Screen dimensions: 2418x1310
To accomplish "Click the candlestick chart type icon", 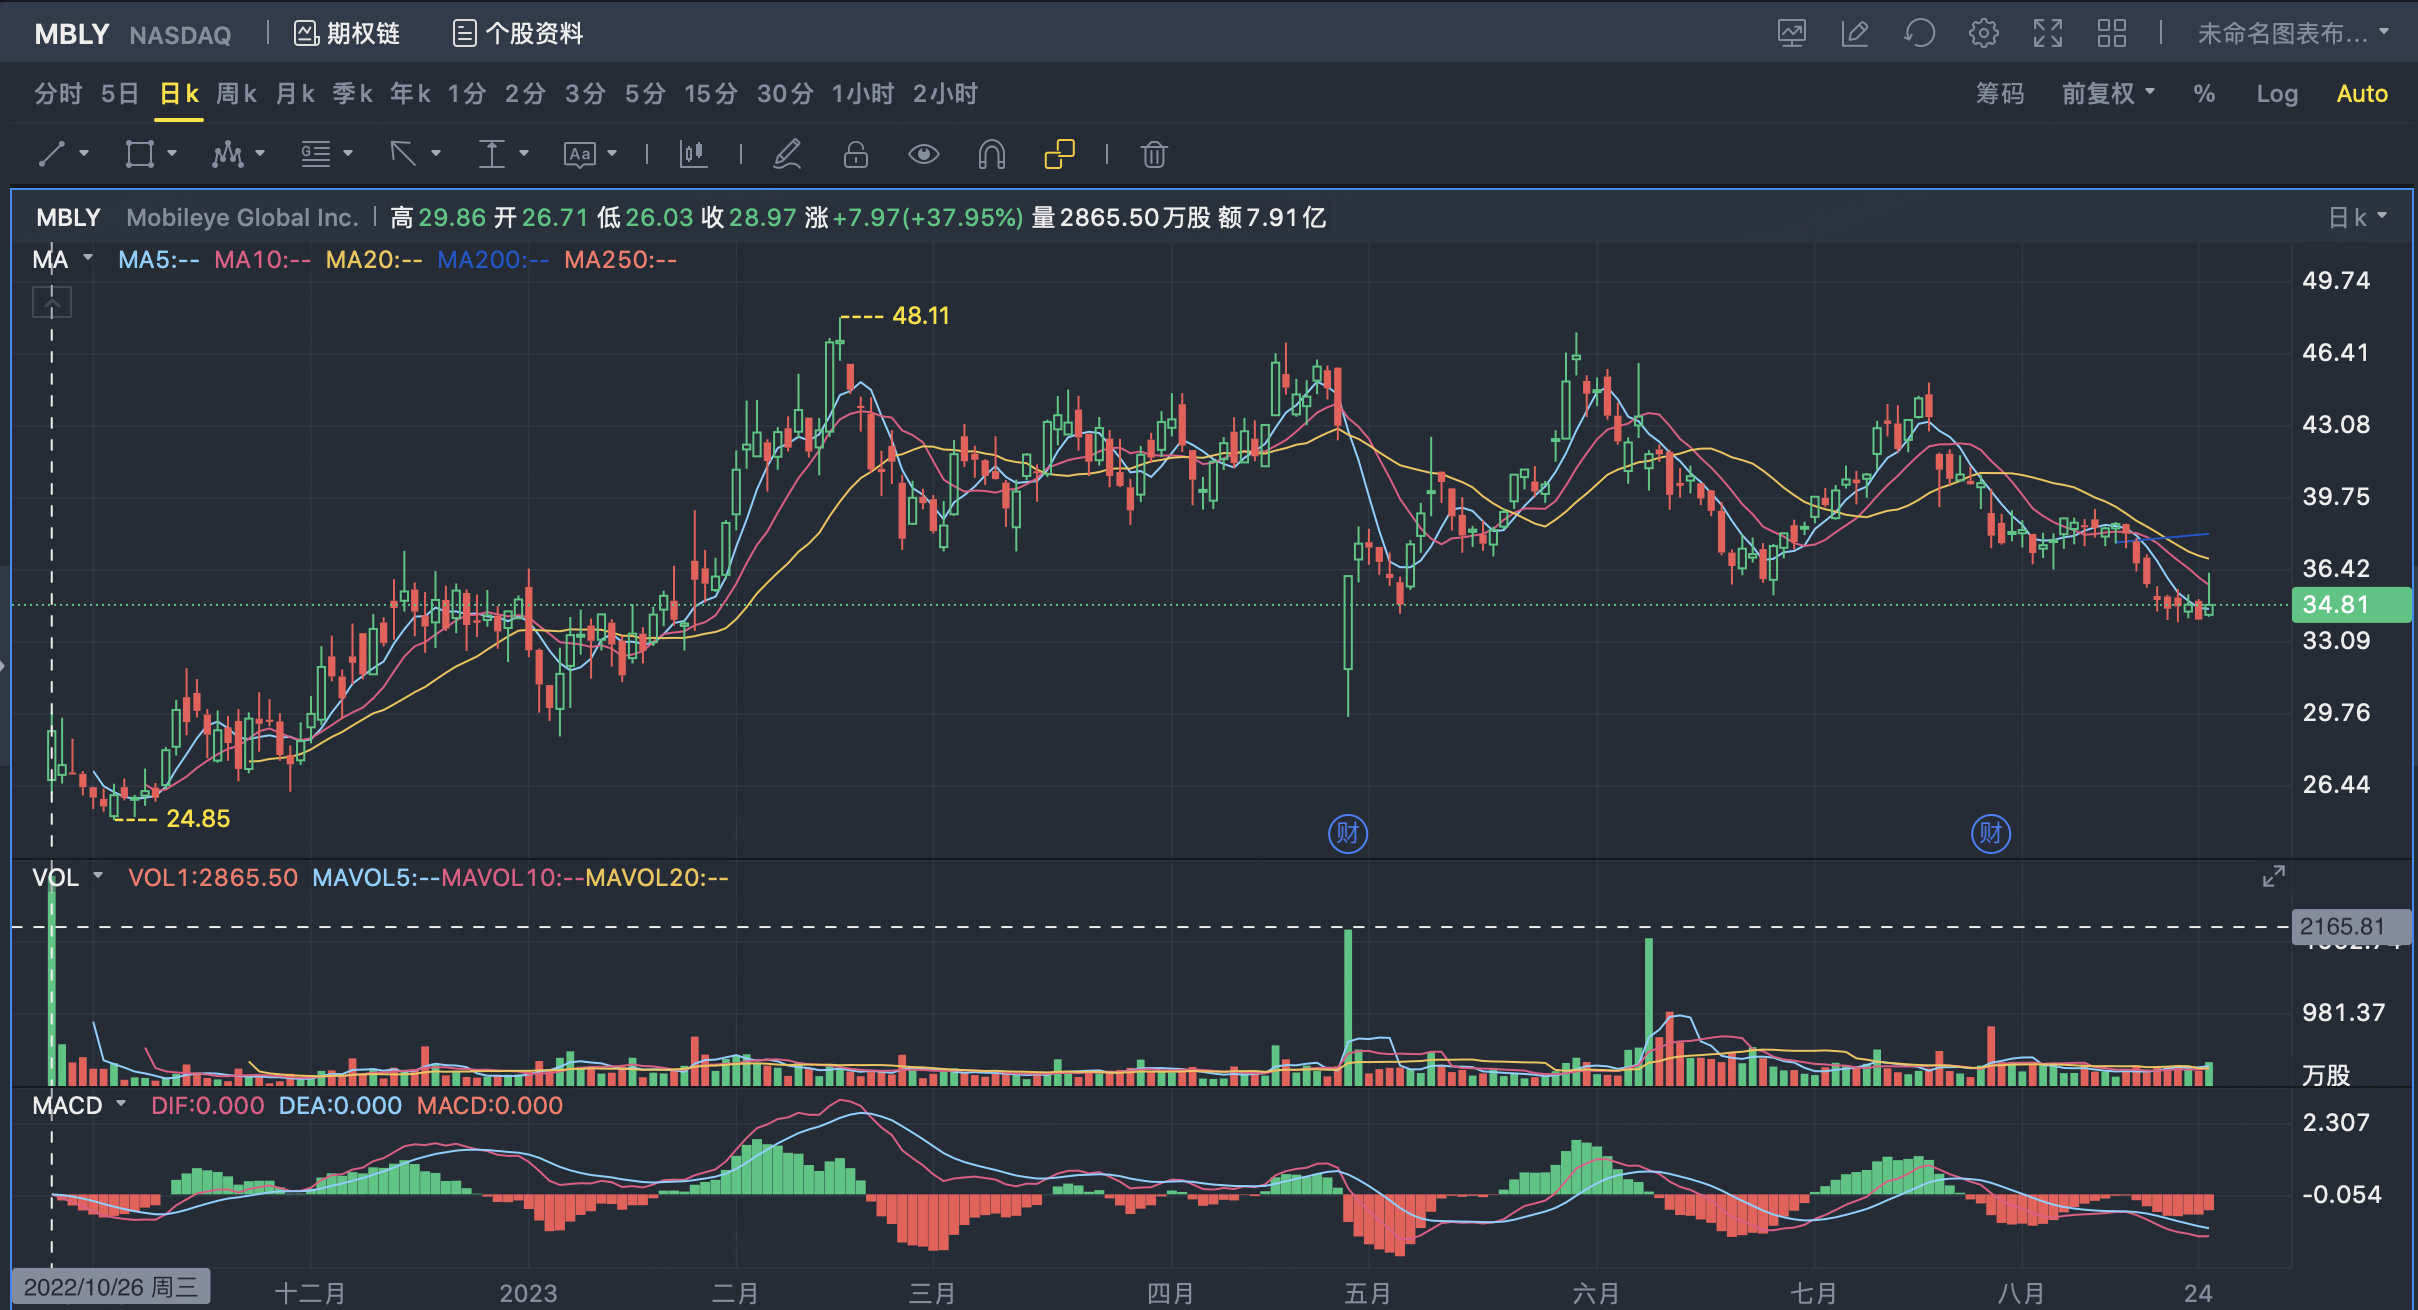I will (693, 154).
